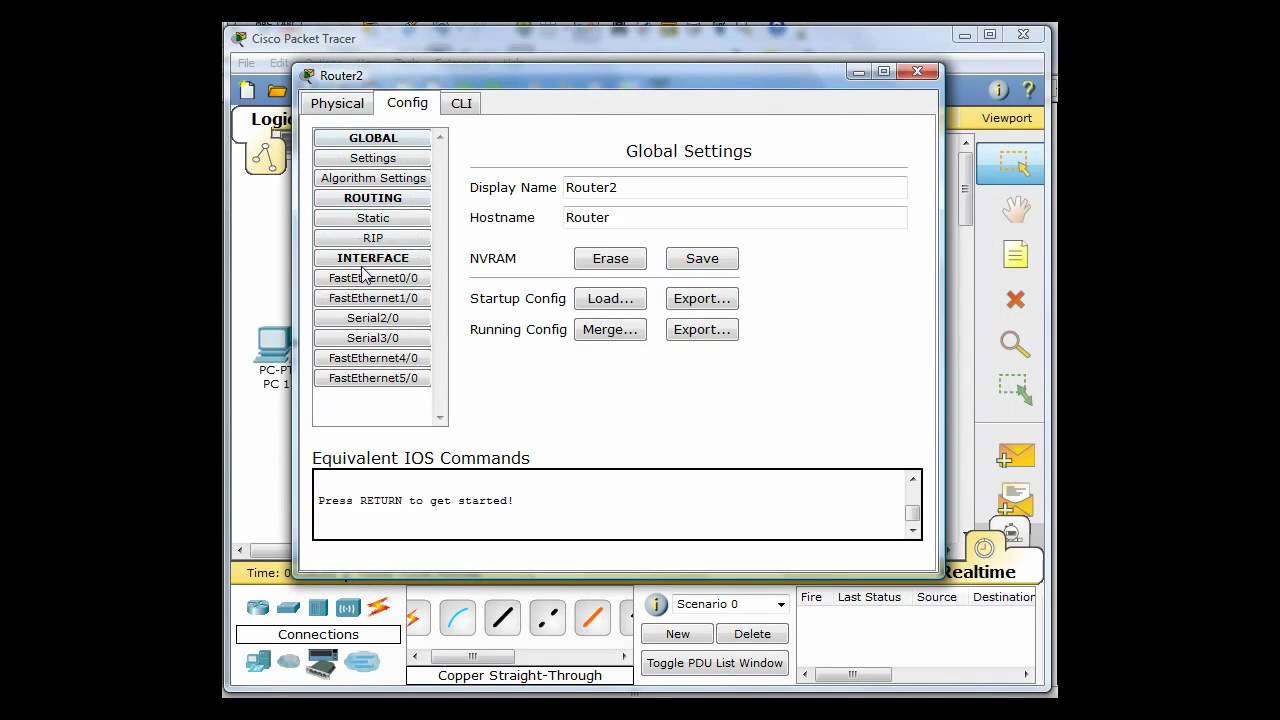The height and width of the screenshot is (720, 1280).
Task: Select the Wireless Devices category icon
Action: click(348, 607)
